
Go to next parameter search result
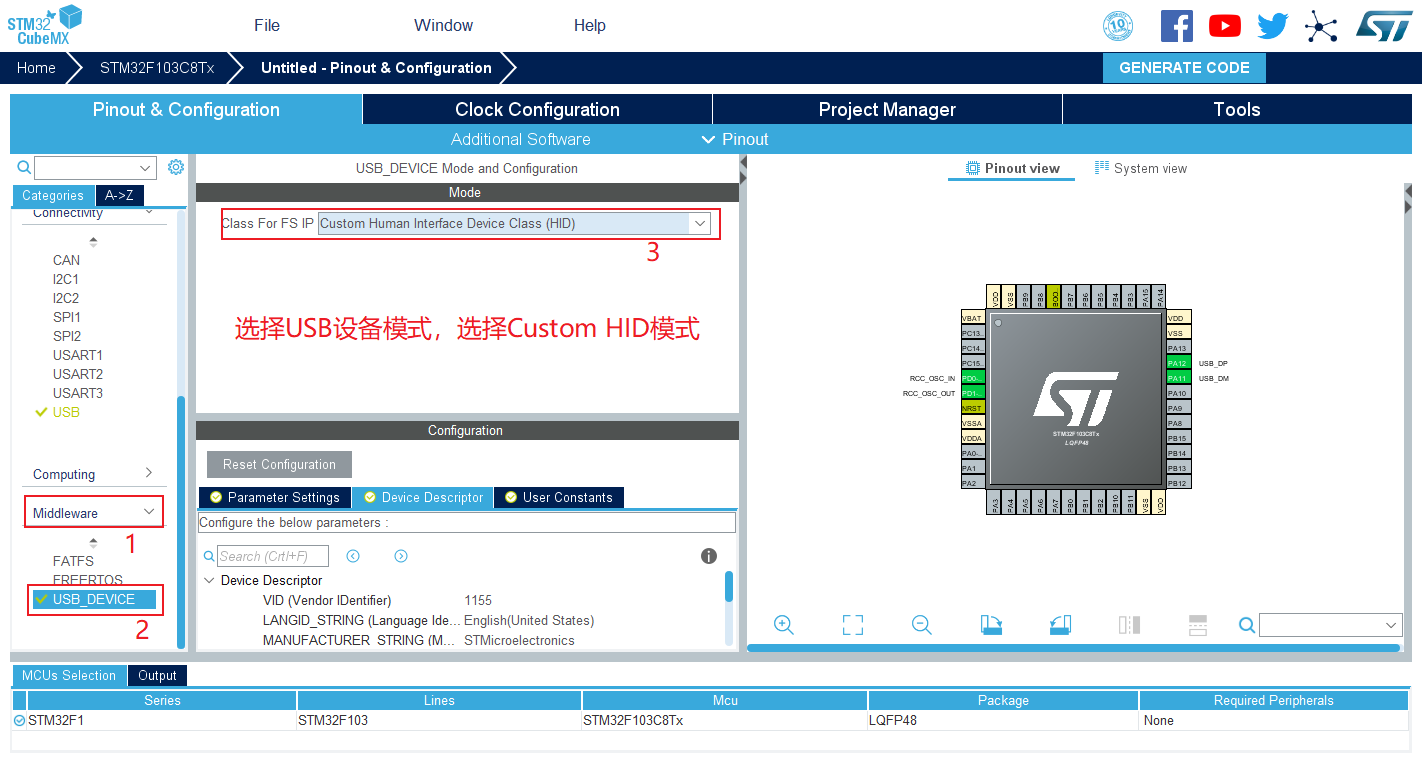[x=401, y=556]
